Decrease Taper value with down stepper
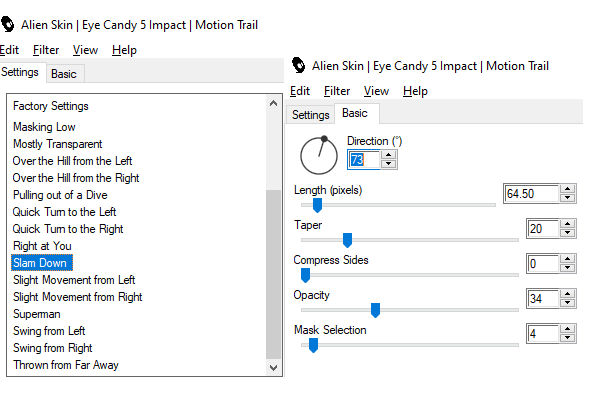 tap(567, 233)
